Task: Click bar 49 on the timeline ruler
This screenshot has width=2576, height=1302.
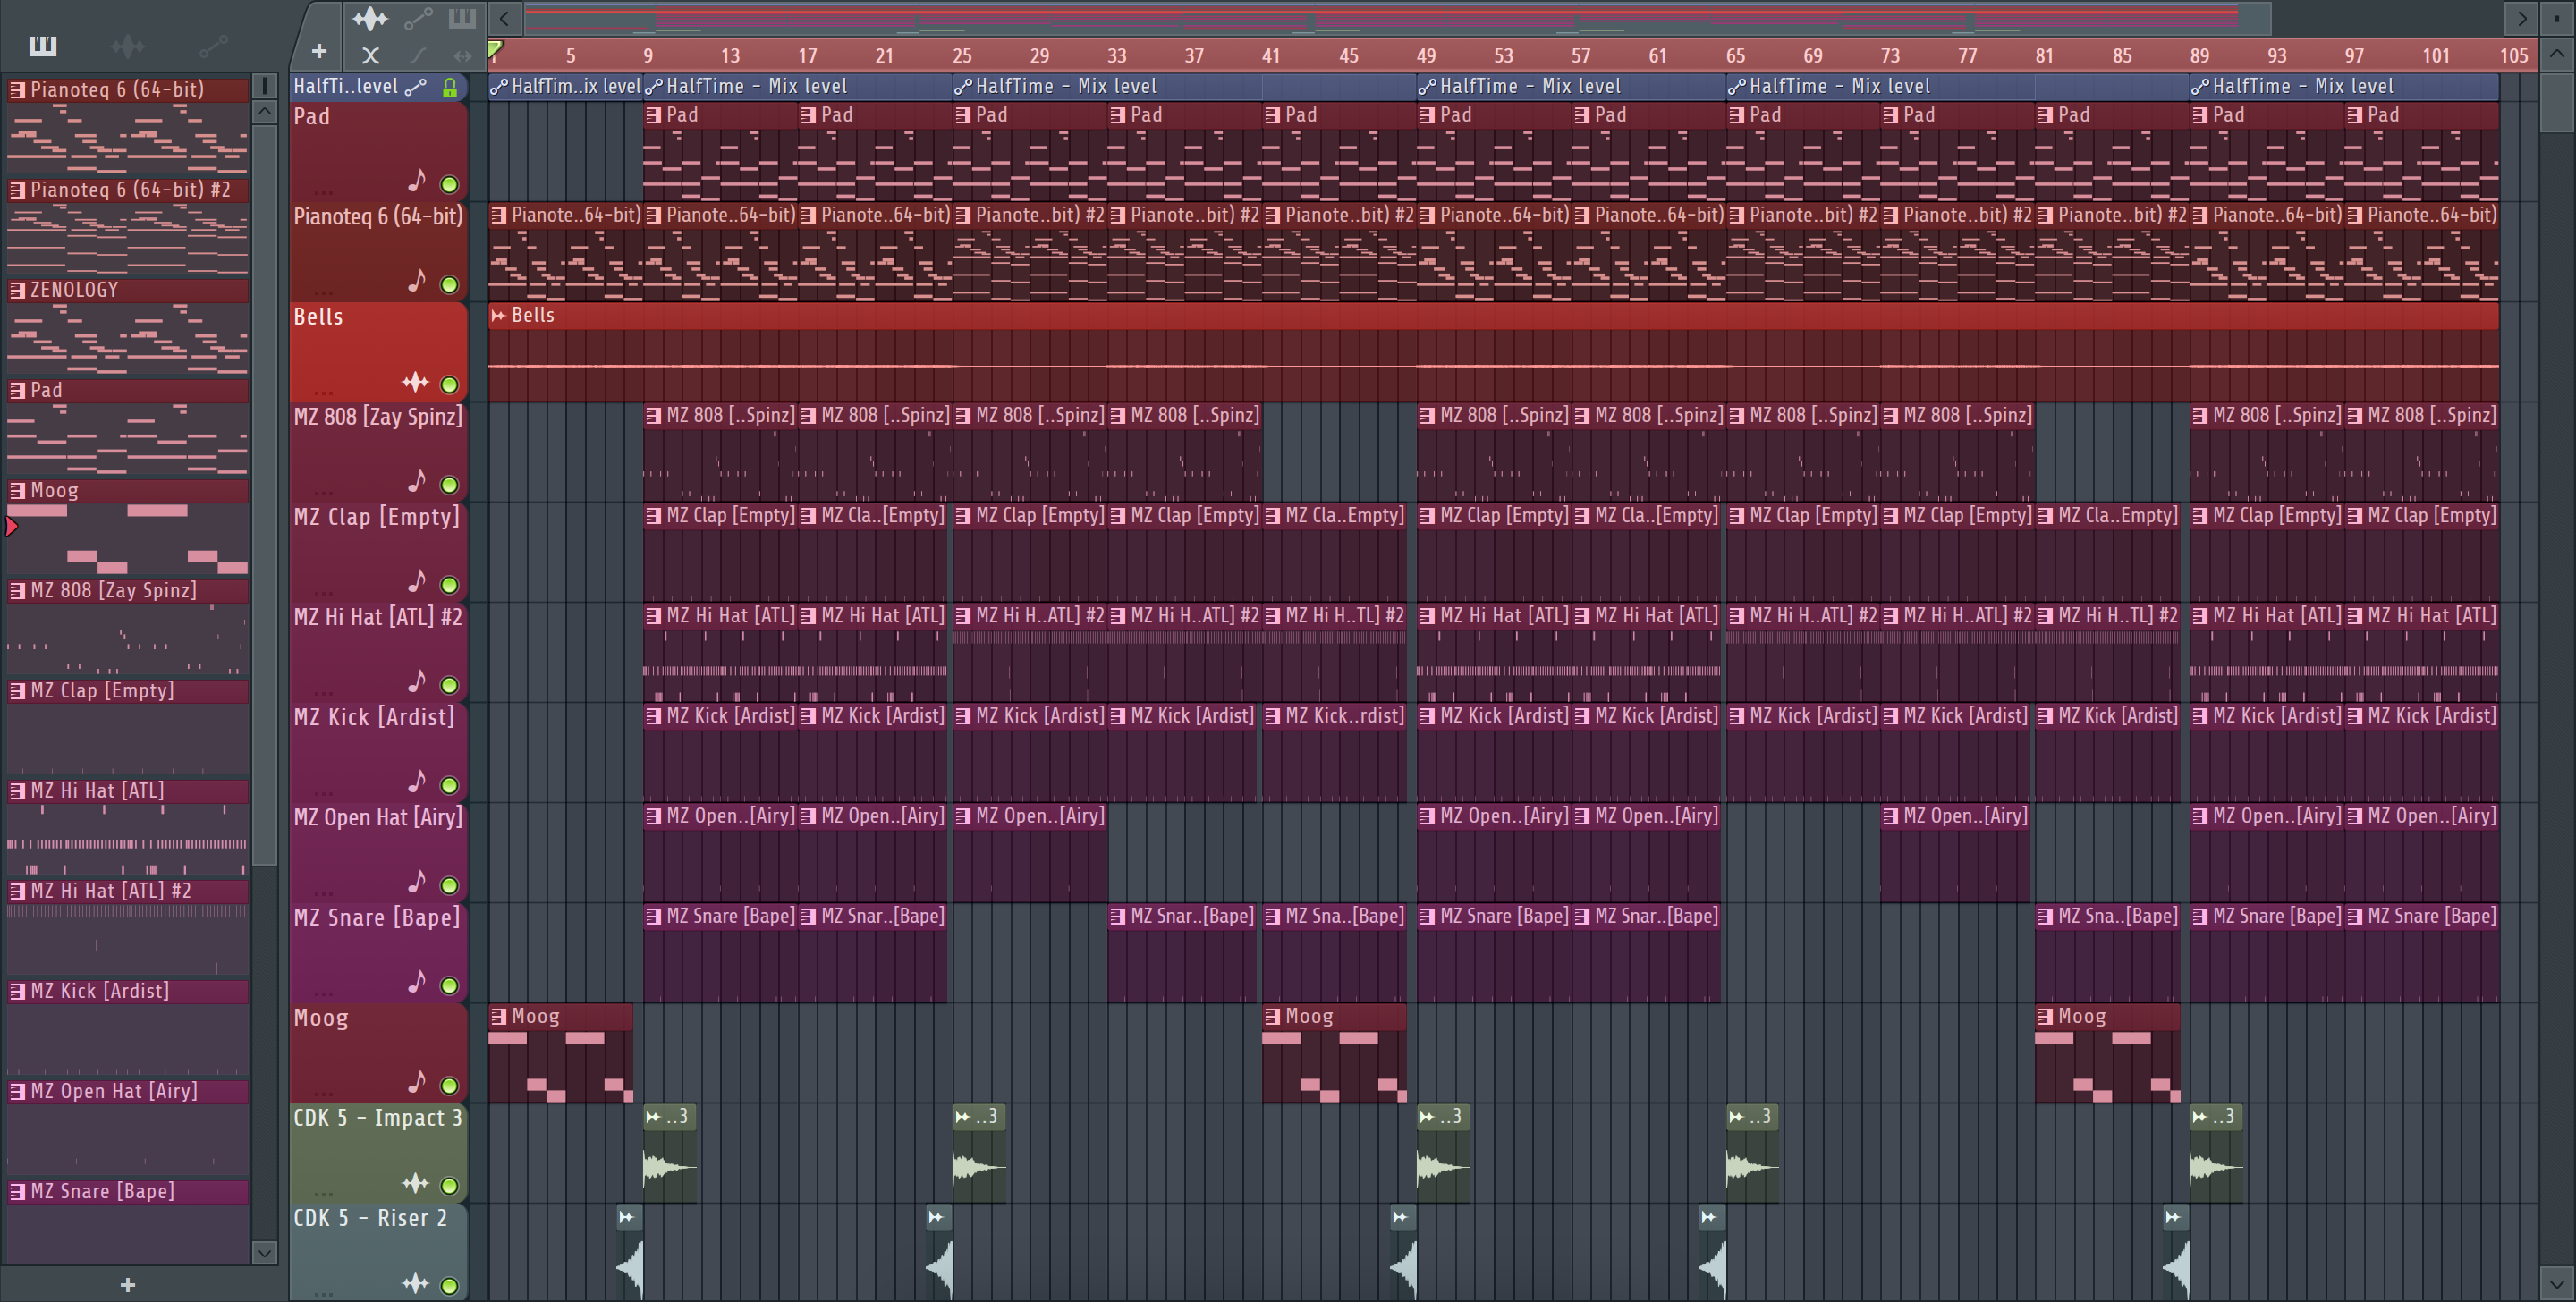Action: tap(1425, 56)
